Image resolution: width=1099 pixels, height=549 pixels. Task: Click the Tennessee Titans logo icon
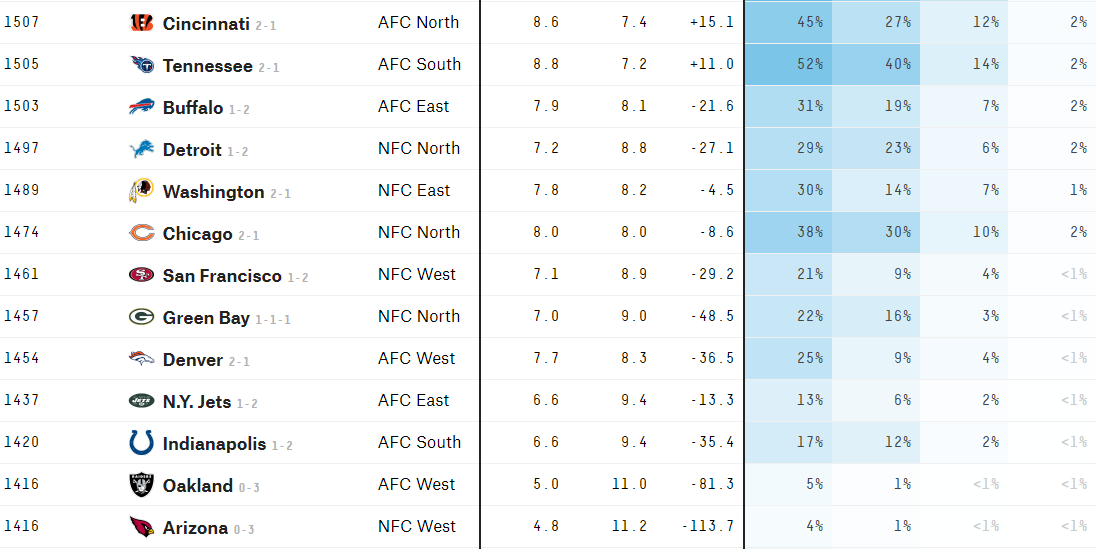[x=141, y=65]
